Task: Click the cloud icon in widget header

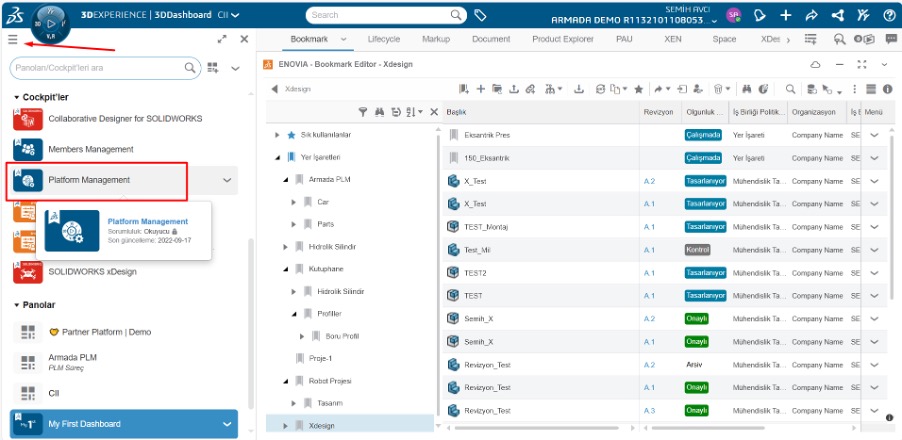Action: pyautogui.click(x=815, y=64)
